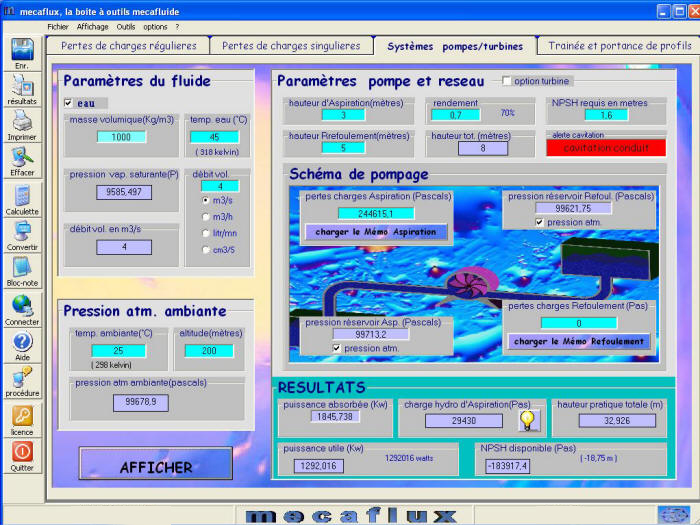Viewport: 700px width, 525px height.
Task: Click NPSH disponible value -183917,4
Action: [x=508, y=466]
